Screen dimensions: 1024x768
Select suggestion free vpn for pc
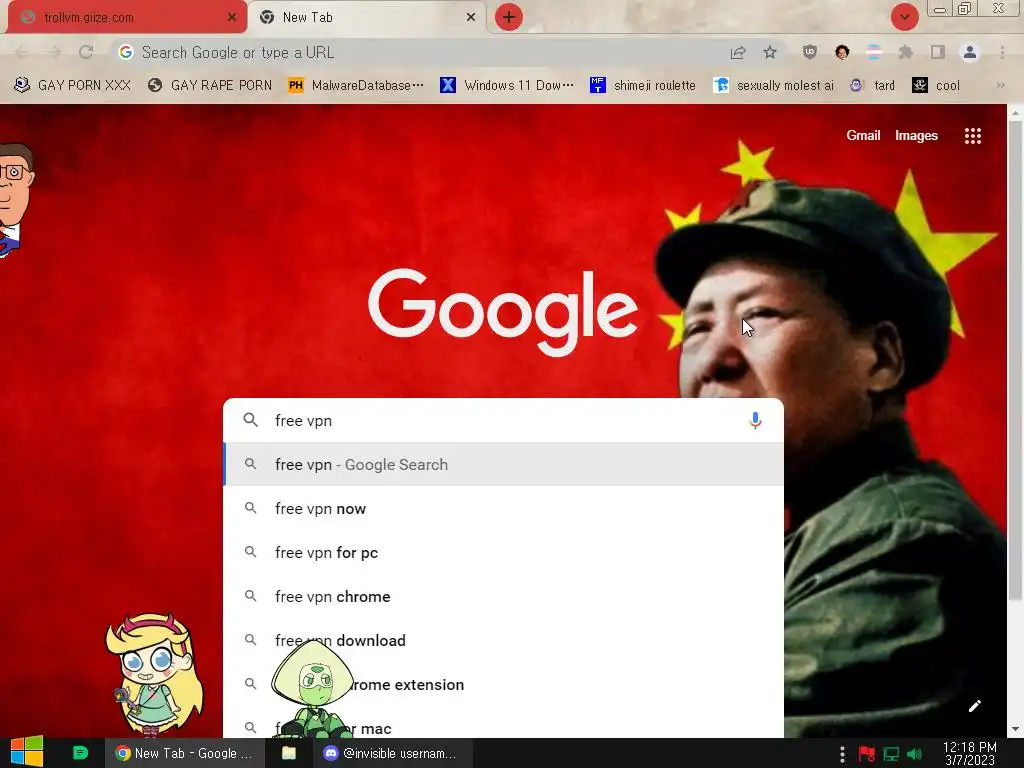[503, 552]
